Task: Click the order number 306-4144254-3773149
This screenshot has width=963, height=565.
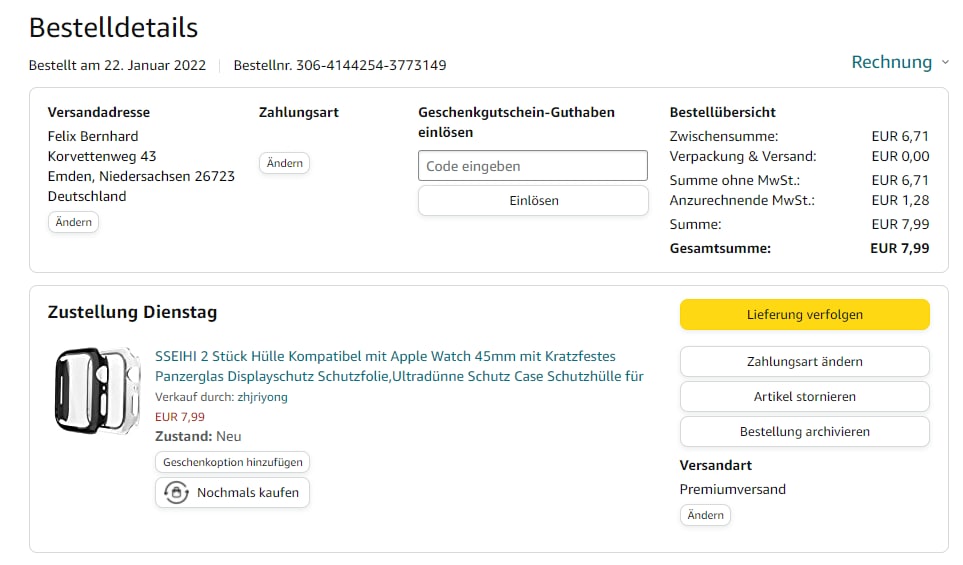Action: pyautogui.click(x=370, y=65)
